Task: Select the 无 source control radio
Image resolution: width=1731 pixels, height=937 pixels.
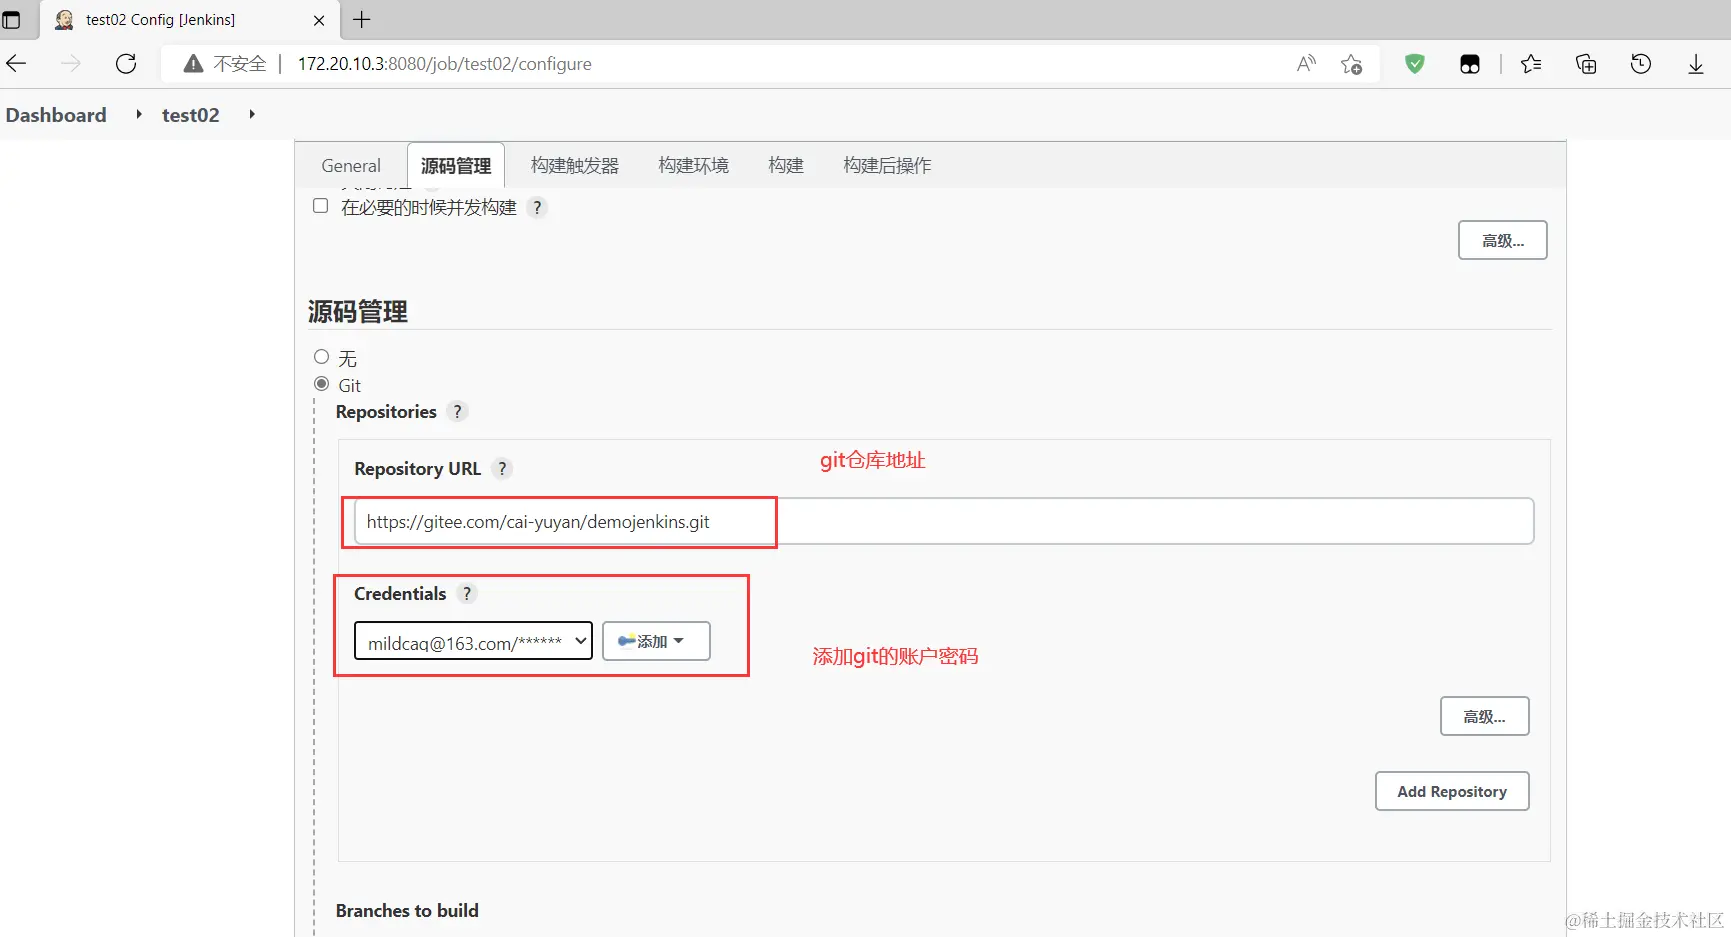Action: coord(322,357)
